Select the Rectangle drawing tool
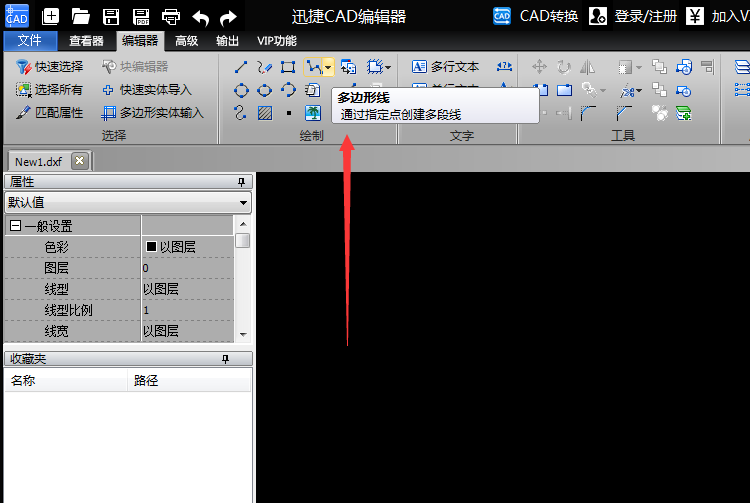This screenshot has width=750, height=503. pyautogui.click(x=287, y=67)
